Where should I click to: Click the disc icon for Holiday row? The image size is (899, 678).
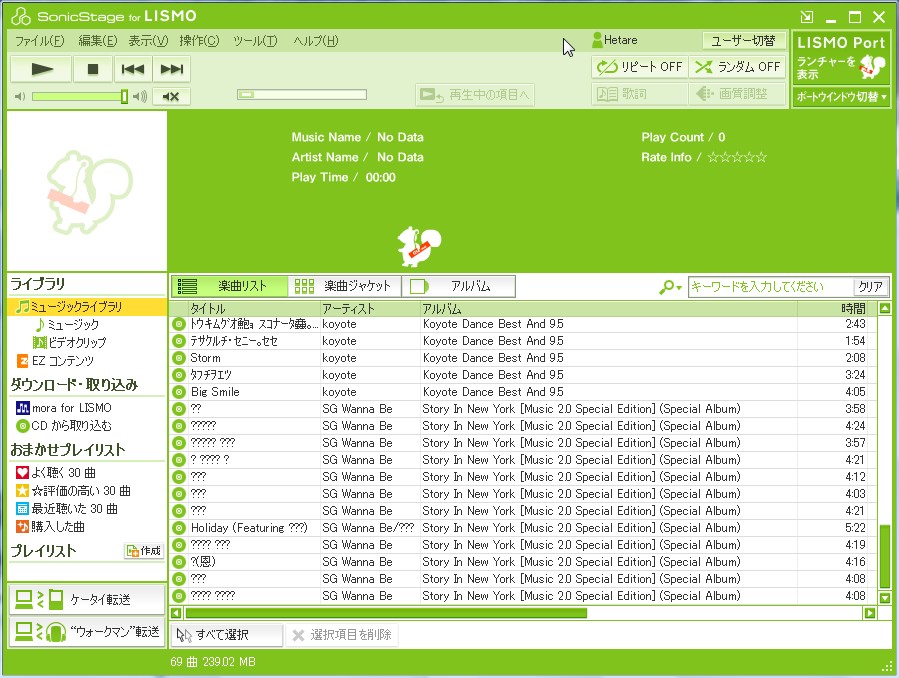[x=179, y=528]
